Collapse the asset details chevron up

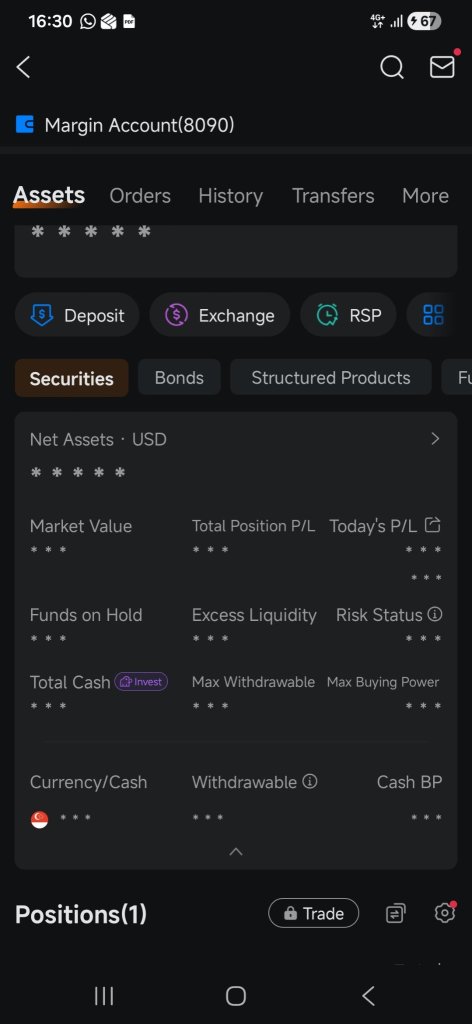pos(236,851)
